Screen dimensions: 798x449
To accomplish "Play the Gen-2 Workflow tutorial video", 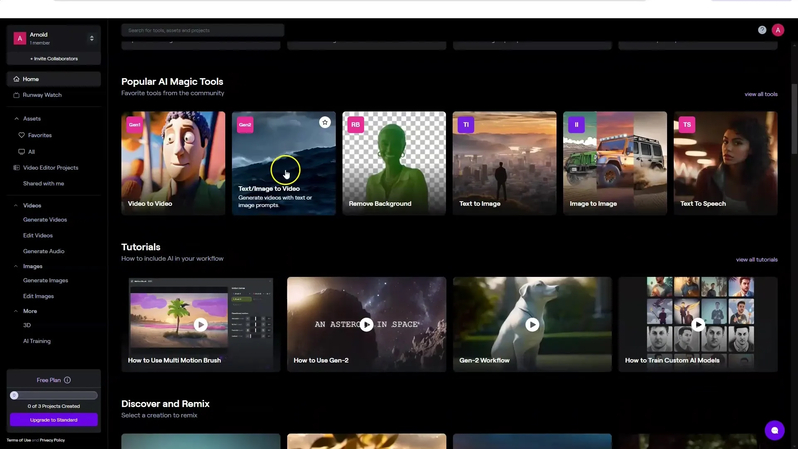I will click(x=532, y=324).
